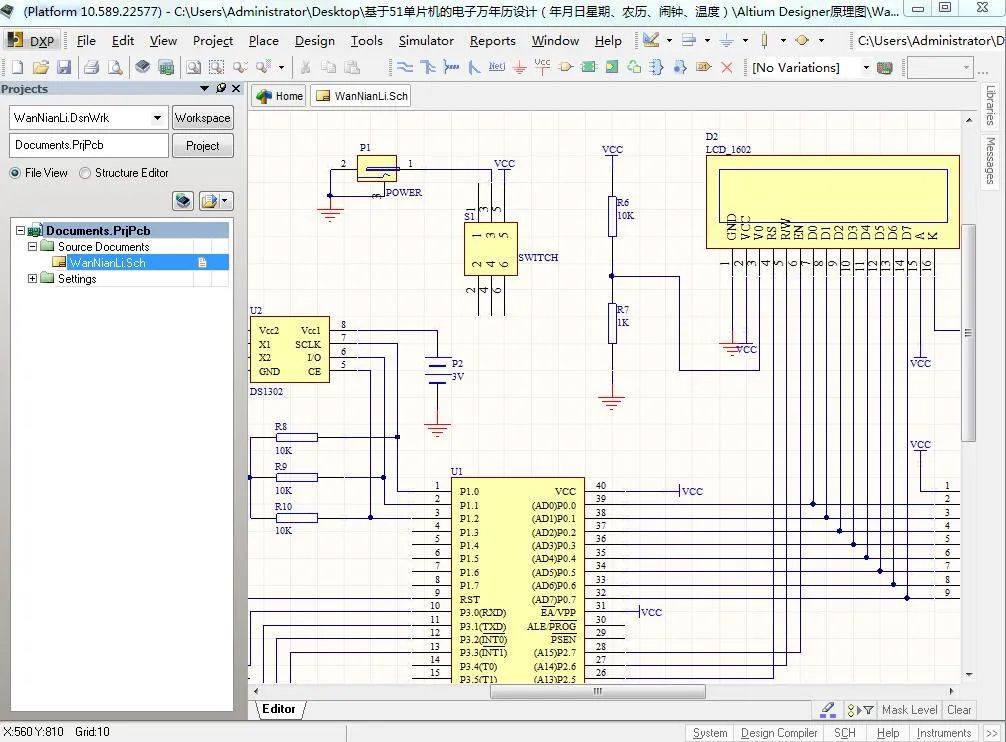This screenshot has height=742, width=1006.
Task: Select the Structure Editor radio button
Action: point(85,173)
